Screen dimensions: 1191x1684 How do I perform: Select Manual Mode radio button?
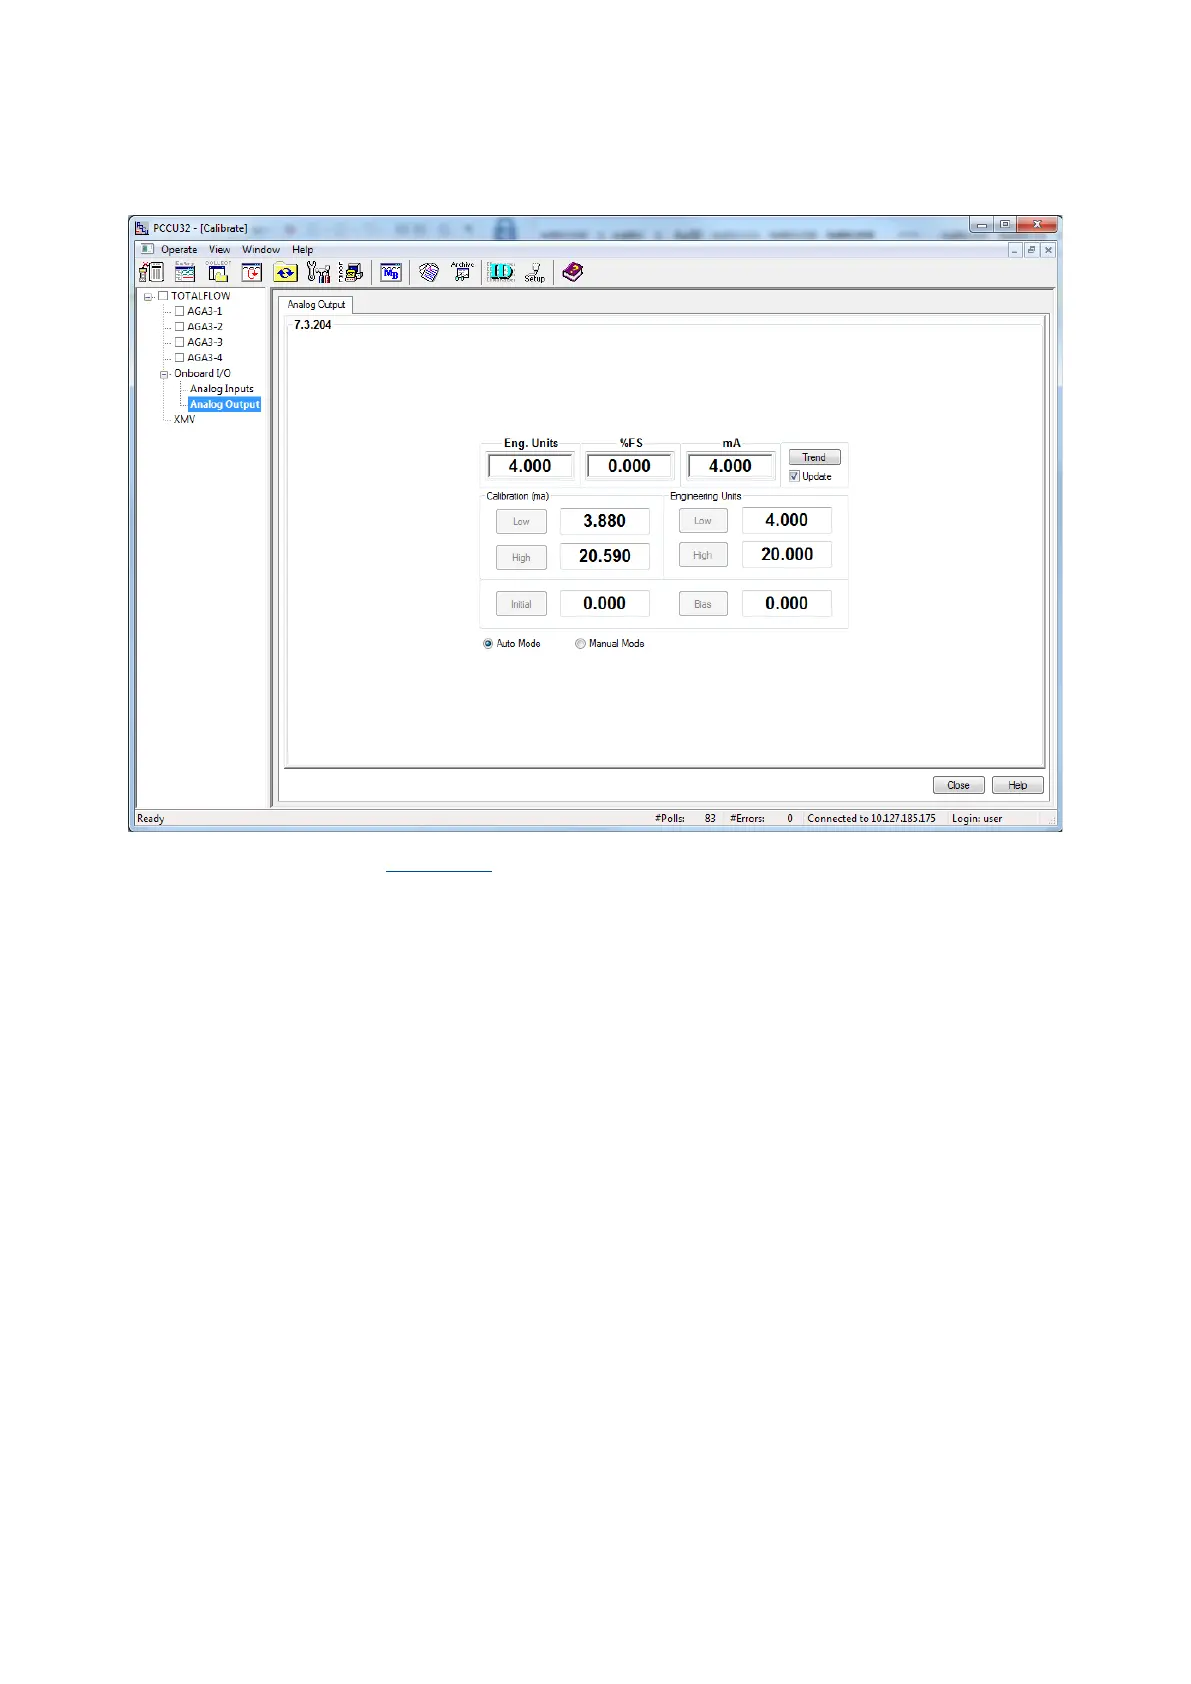pyautogui.click(x=580, y=644)
